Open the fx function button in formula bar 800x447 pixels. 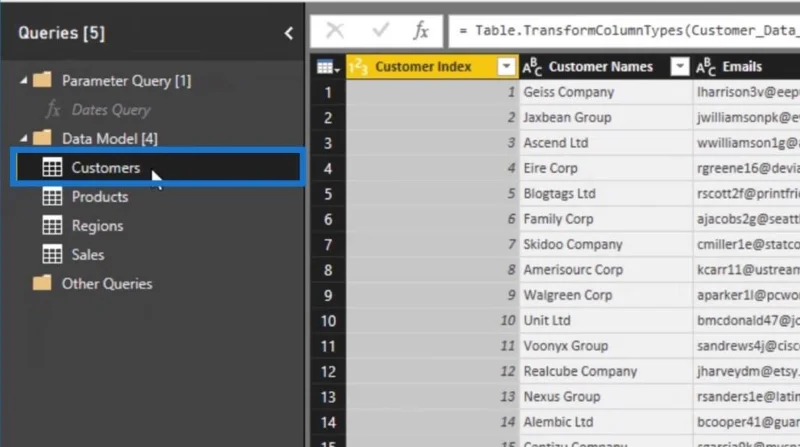(421, 31)
